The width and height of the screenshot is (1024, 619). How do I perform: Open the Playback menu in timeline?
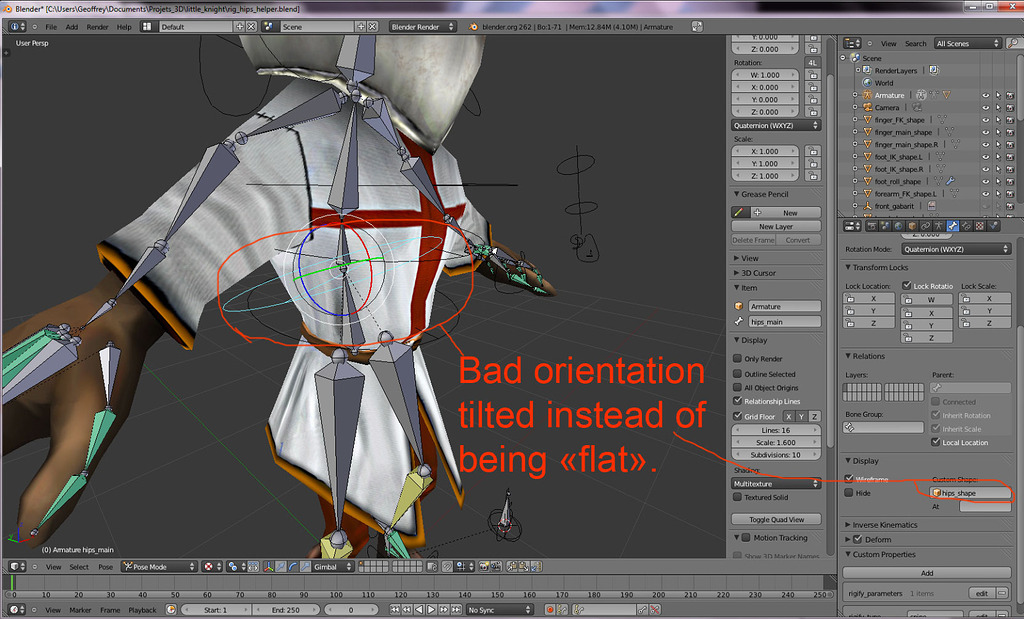tap(142, 610)
